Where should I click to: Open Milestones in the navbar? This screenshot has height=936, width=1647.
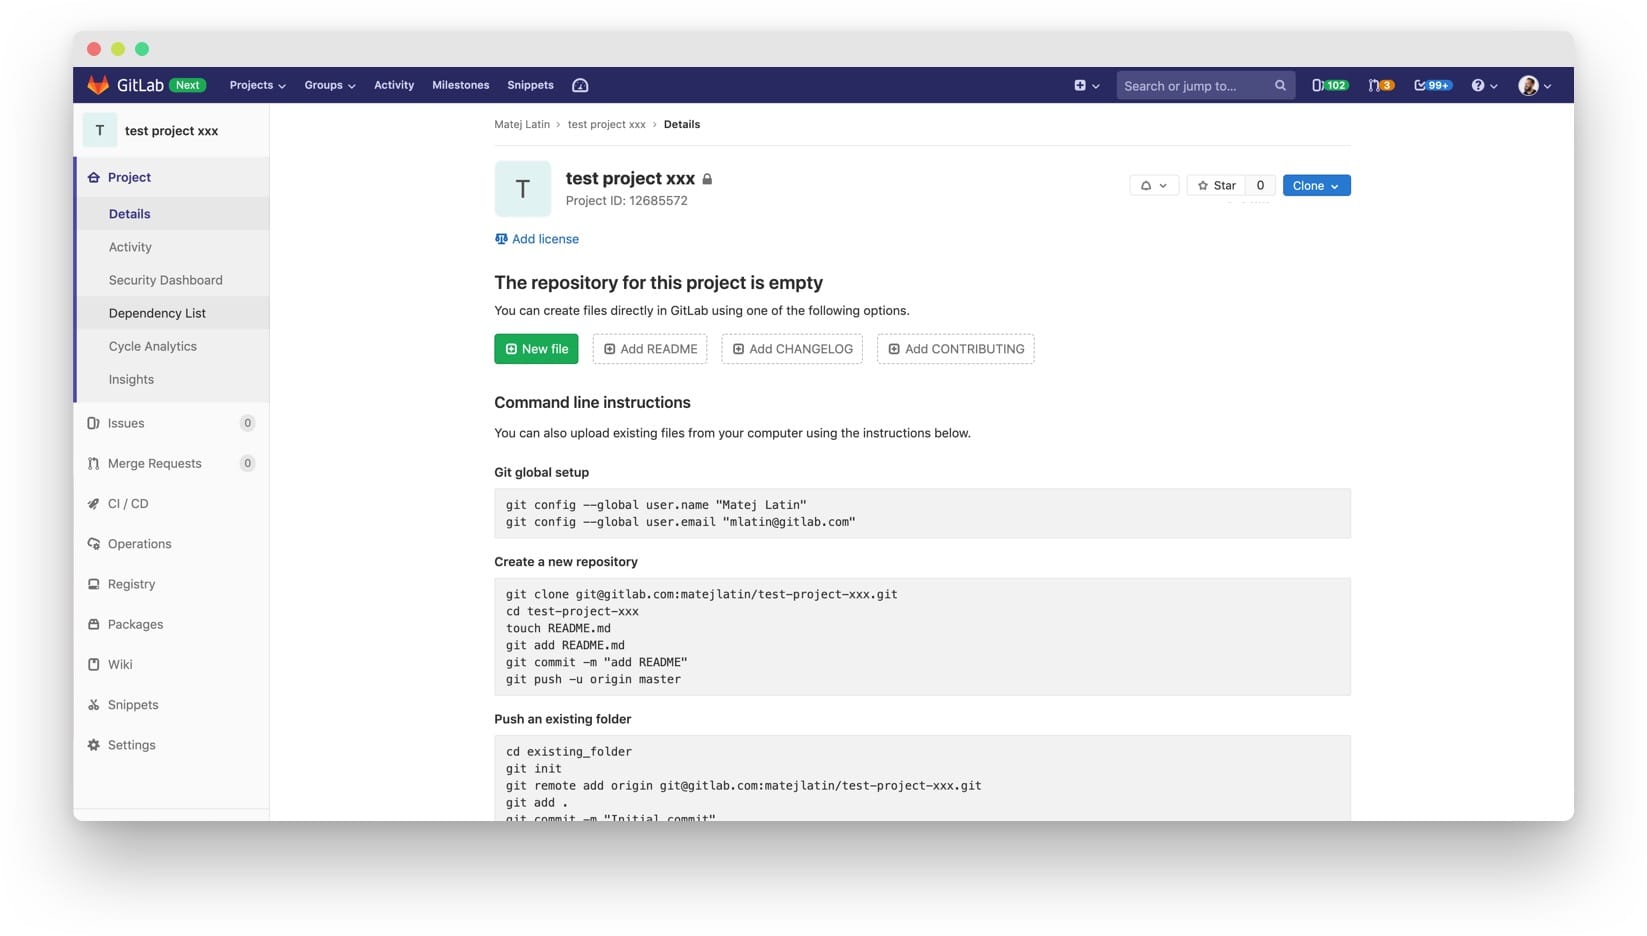461,85
